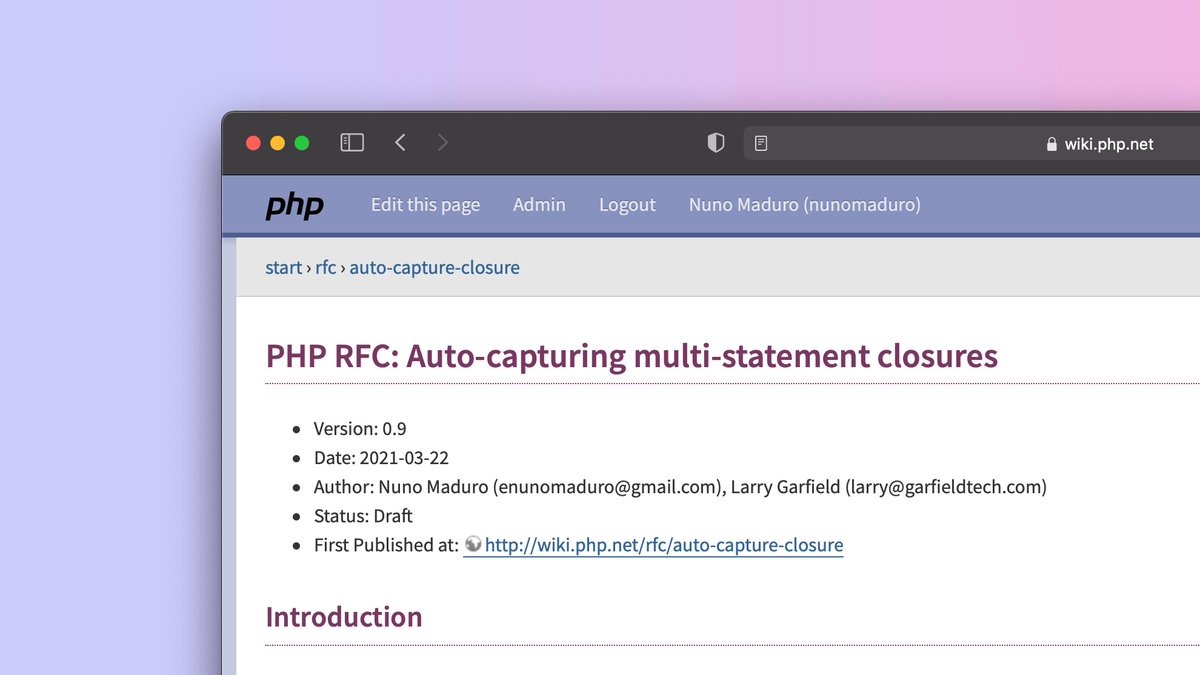
Task: Click the php logo
Action: (295, 206)
